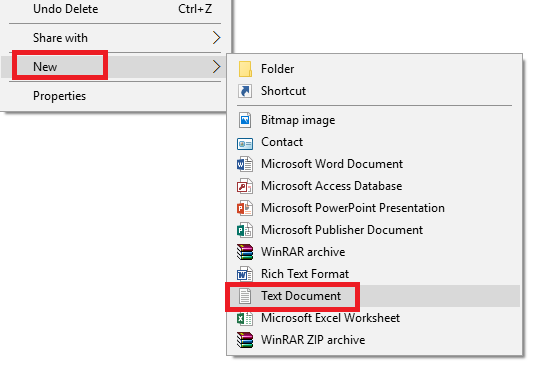
Task: Click the yellow Folder icon
Action: pos(245,69)
